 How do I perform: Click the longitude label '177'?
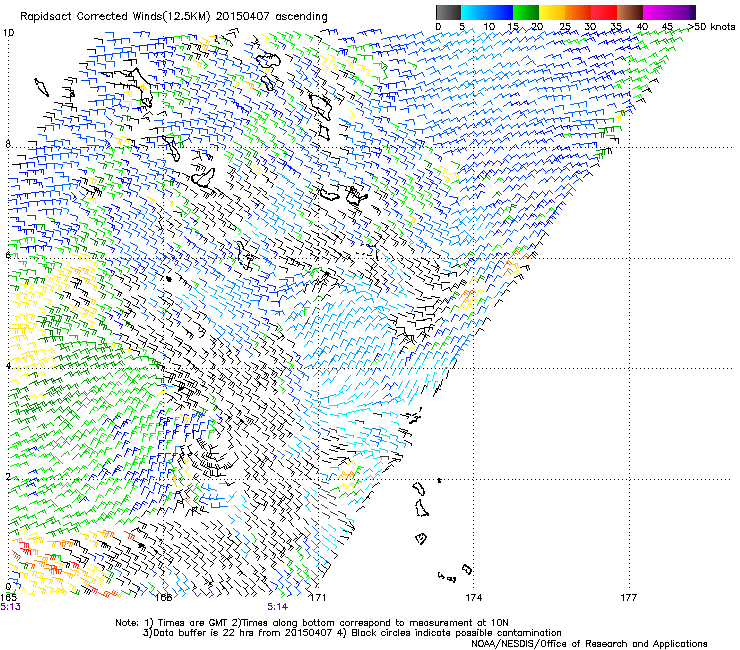click(629, 598)
